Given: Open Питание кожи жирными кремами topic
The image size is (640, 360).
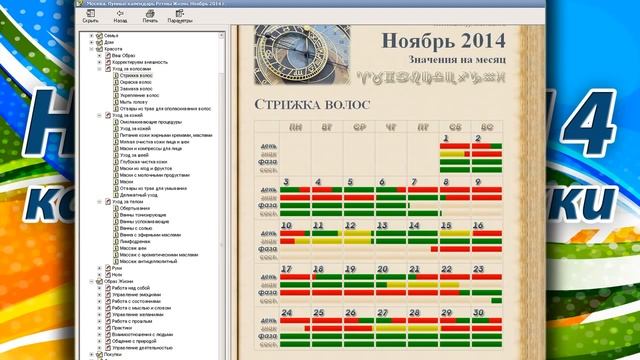Looking at the screenshot, I should [x=166, y=135].
